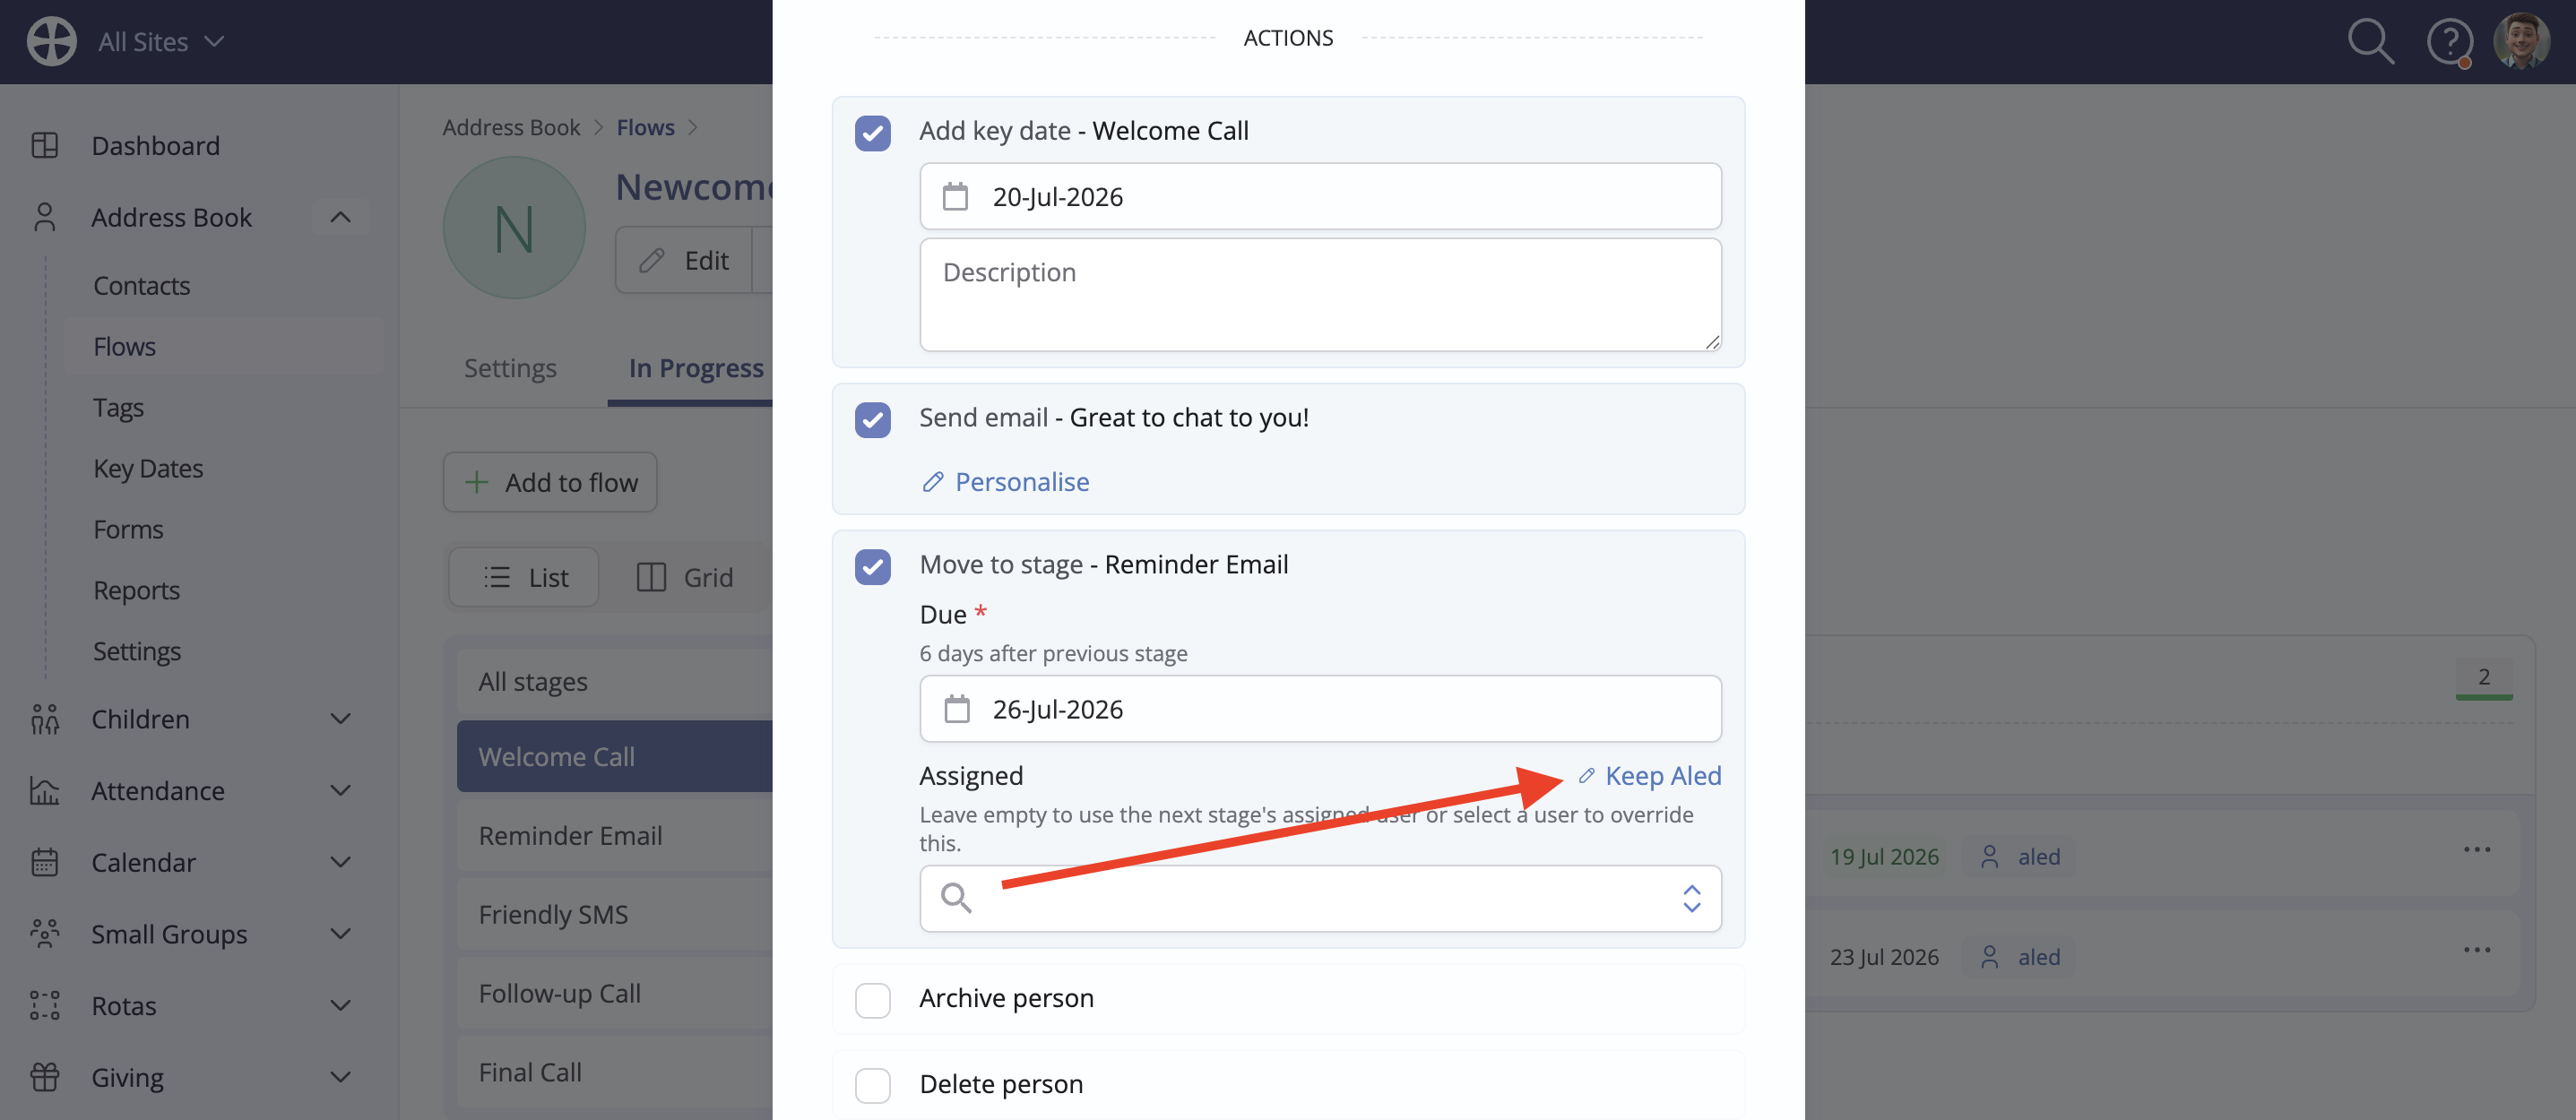The width and height of the screenshot is (2576, 1120).
Task: Click the Rotas icon in sidebar
Action: 45,1005
